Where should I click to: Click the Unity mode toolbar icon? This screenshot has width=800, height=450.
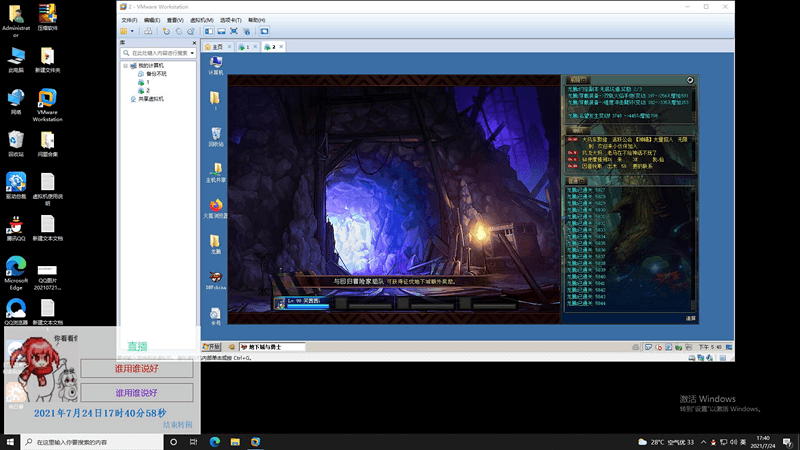(x=246, y=31)
